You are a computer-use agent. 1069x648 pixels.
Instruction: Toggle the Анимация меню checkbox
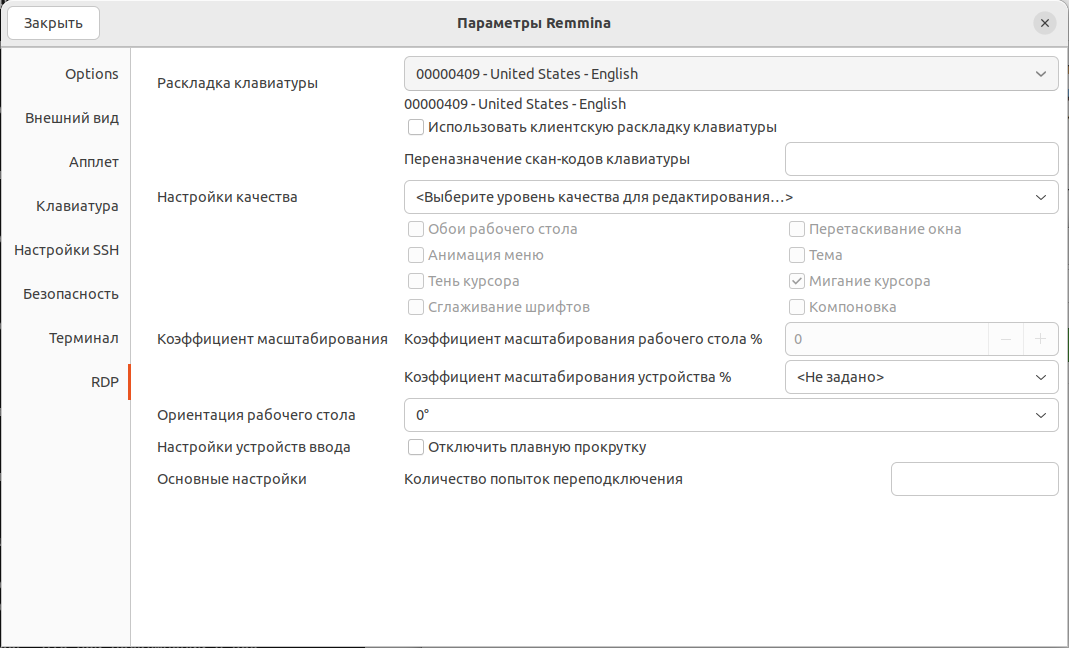416,255
